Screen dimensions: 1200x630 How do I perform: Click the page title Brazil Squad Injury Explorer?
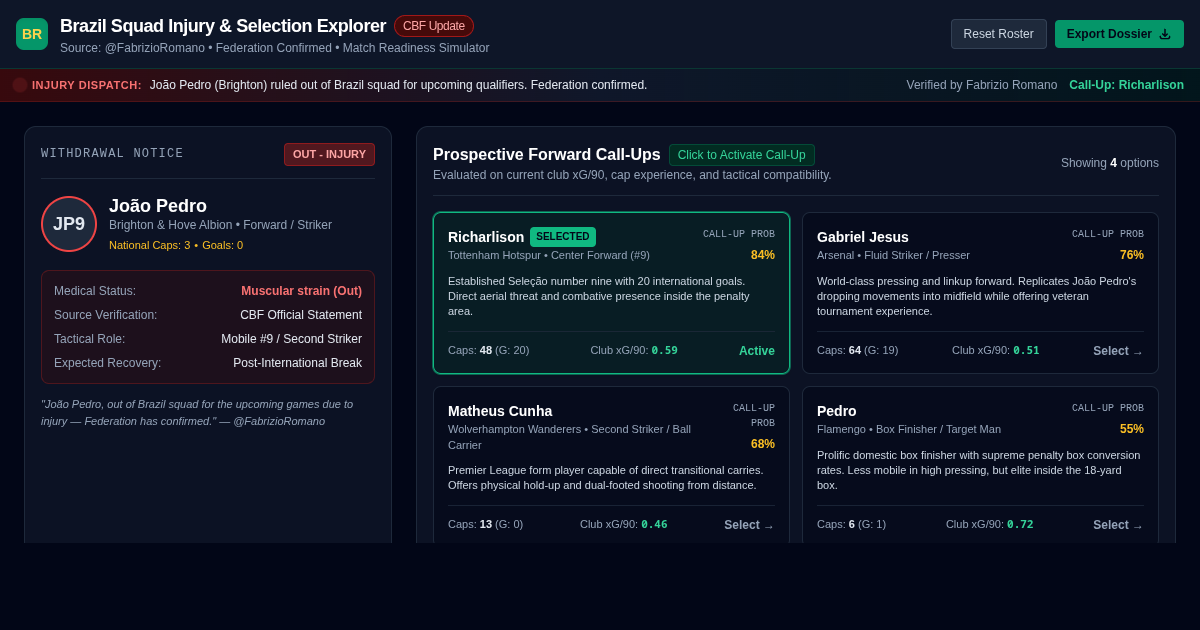(223, 26)
